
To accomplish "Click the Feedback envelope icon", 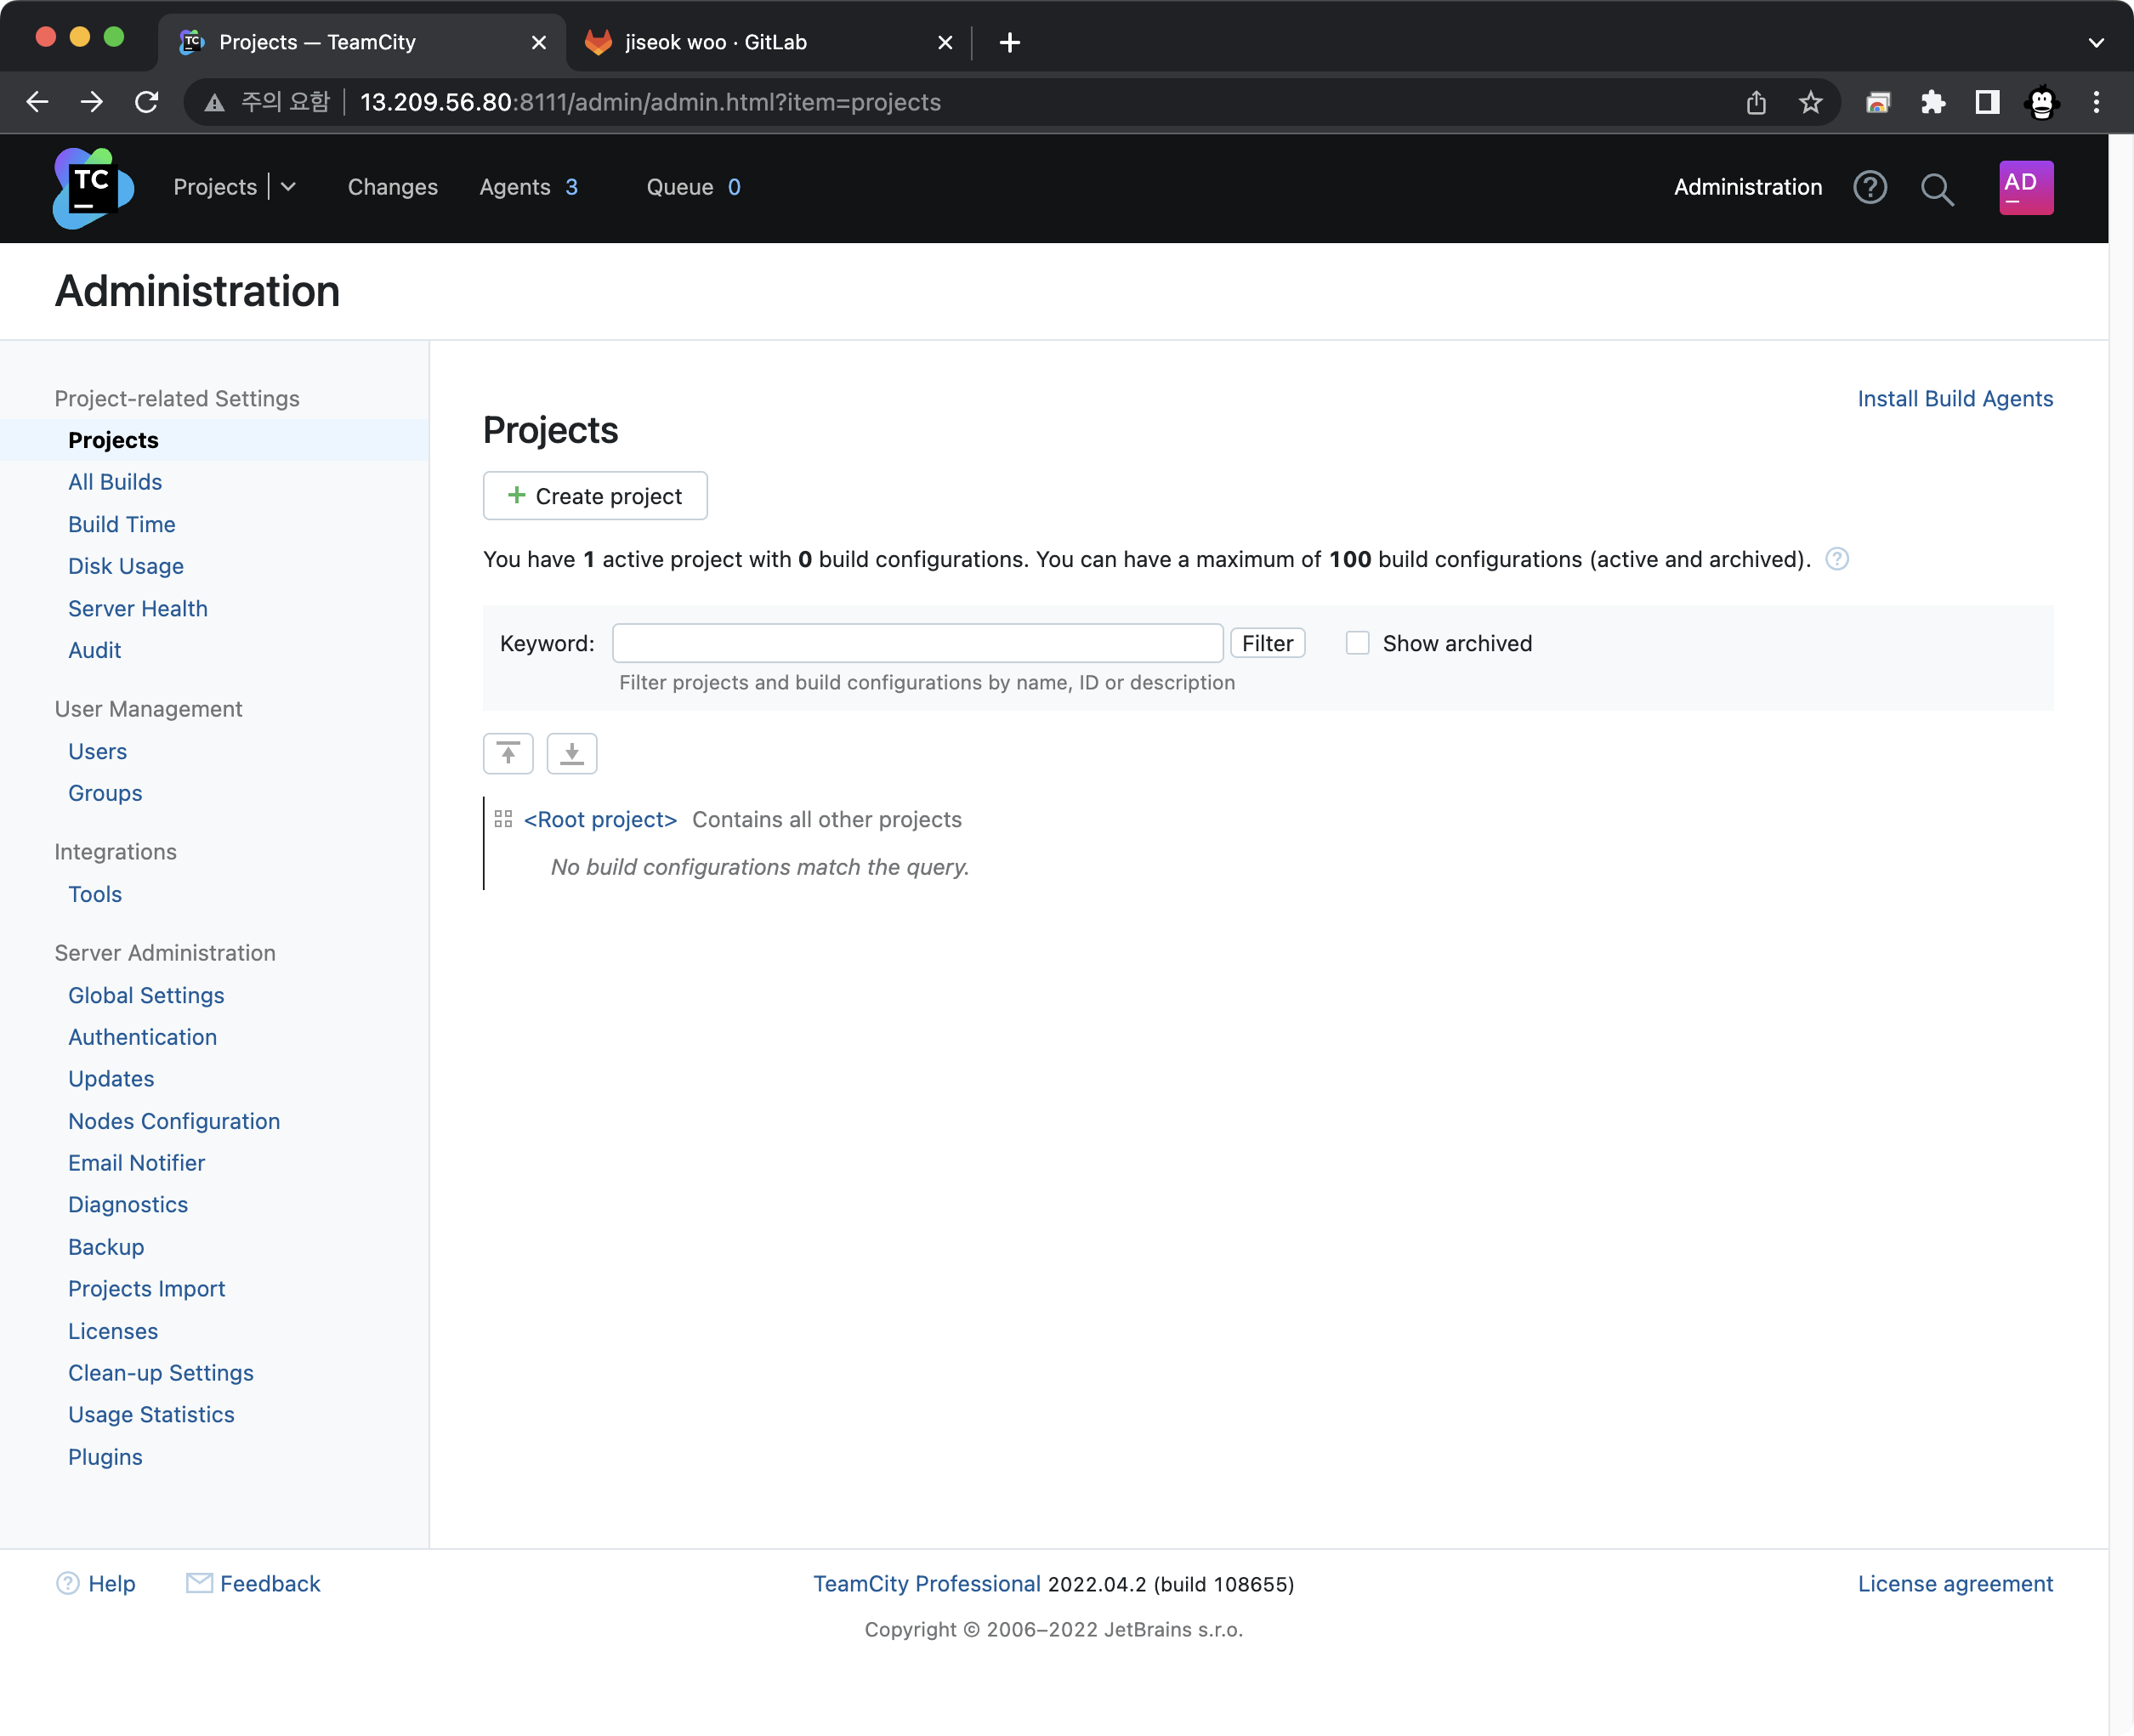I will (199, 1583).
